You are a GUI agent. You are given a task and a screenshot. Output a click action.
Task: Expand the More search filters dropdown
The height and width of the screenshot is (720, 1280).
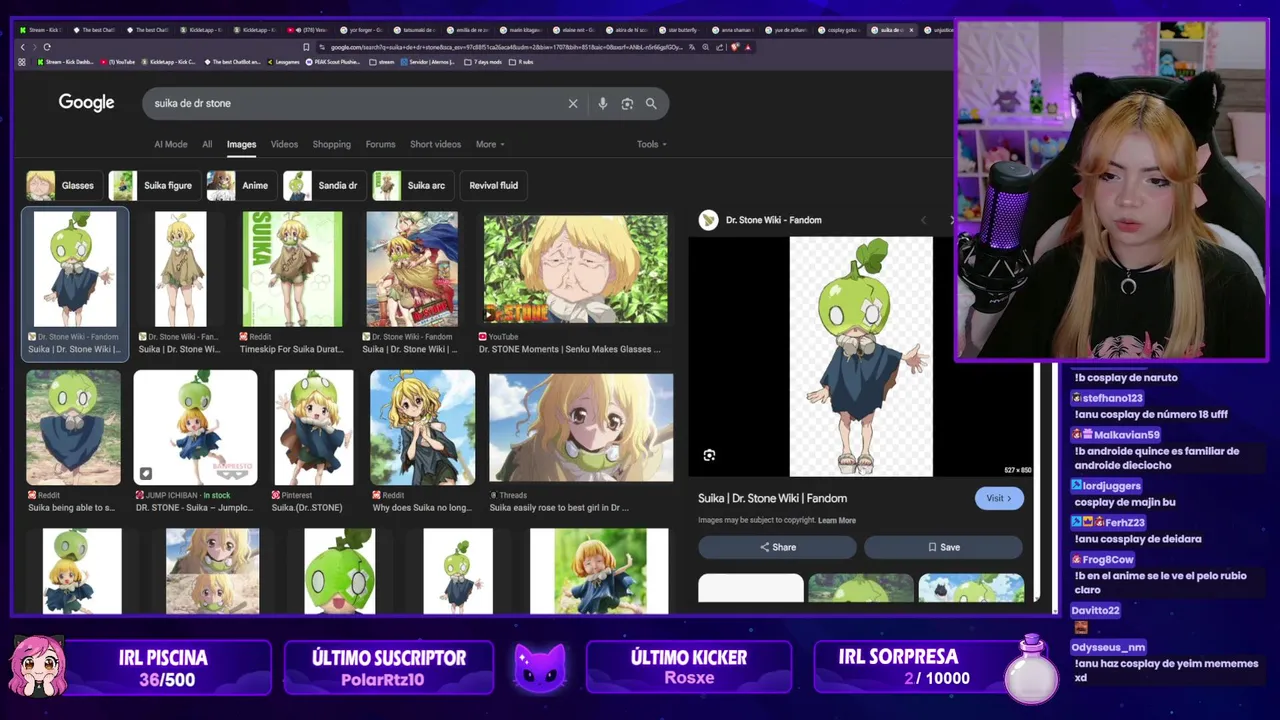click(x=490, y=144)
